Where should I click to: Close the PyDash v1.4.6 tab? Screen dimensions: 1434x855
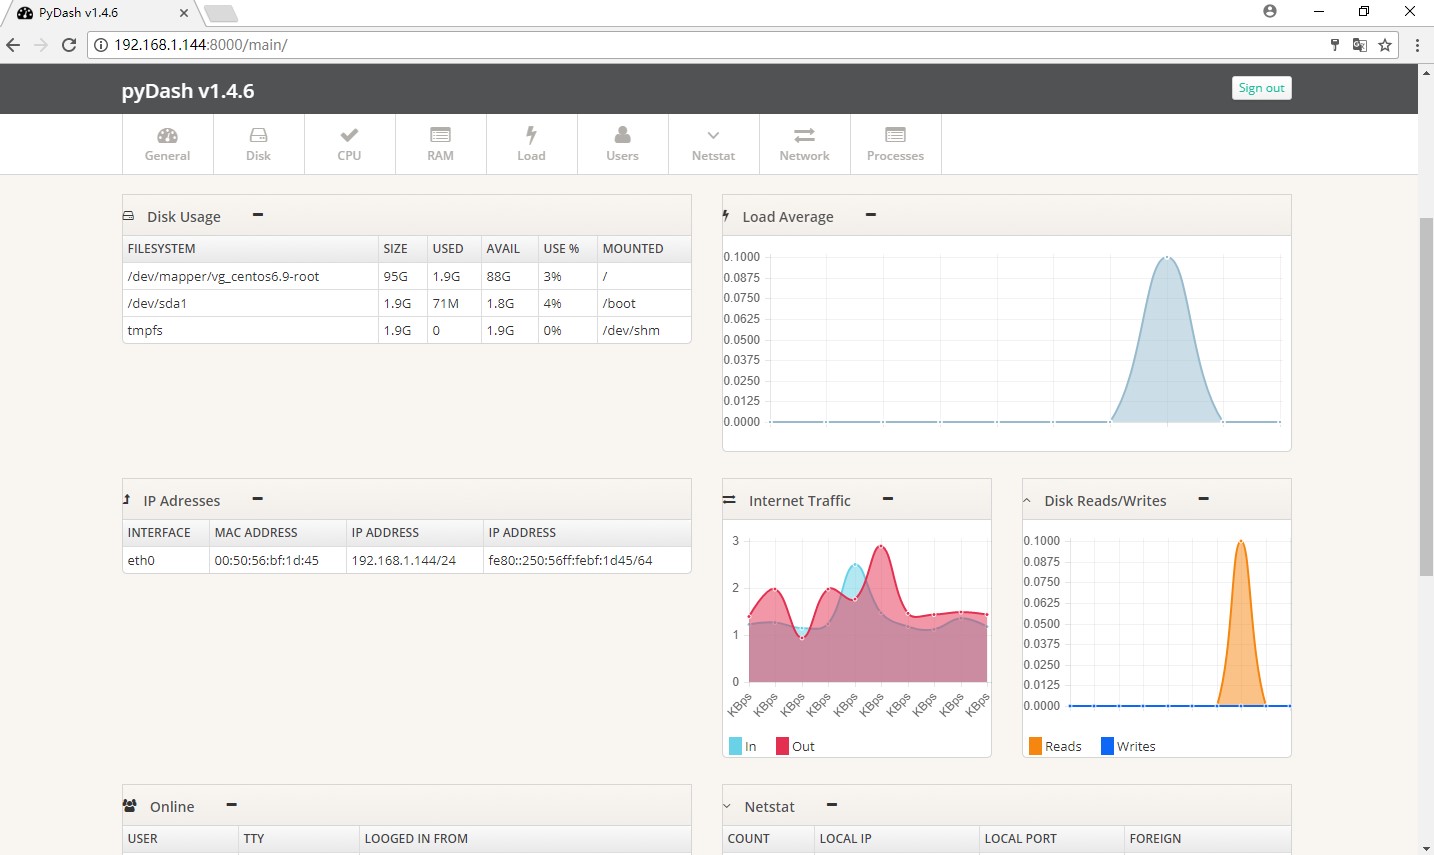point(183,13)
